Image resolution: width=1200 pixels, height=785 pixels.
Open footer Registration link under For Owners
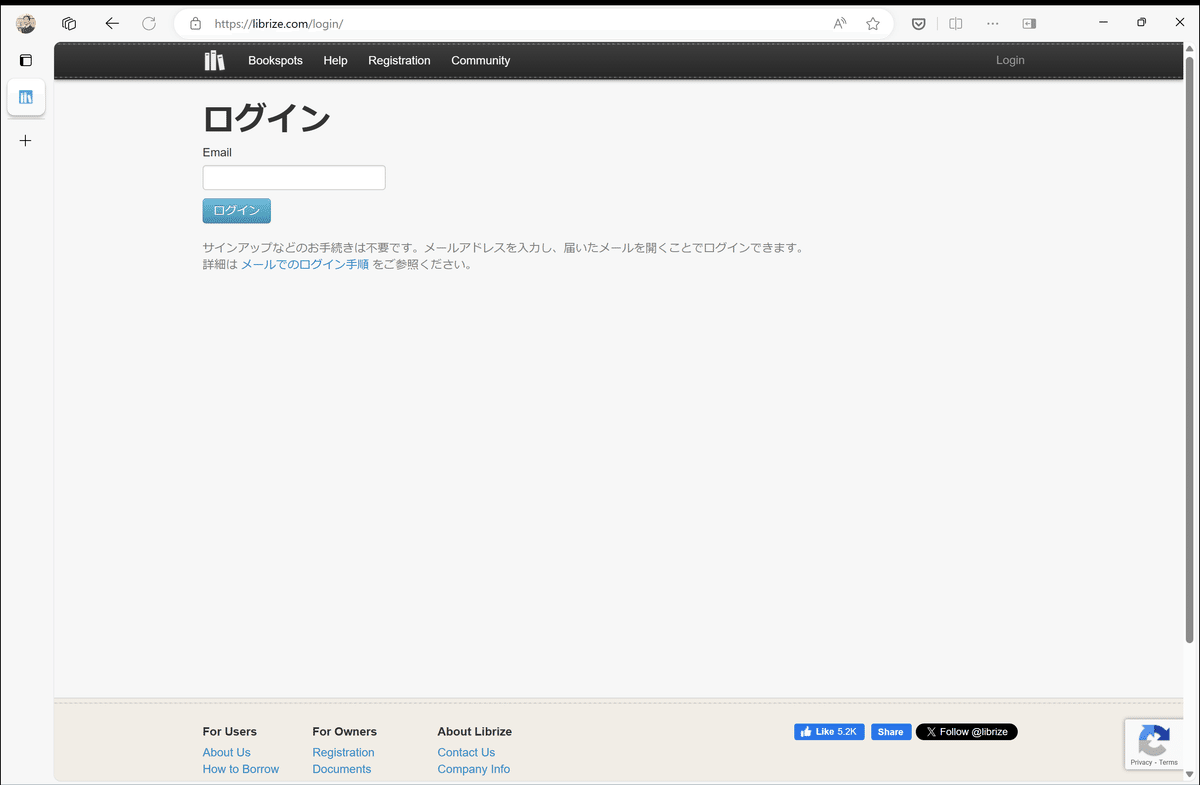343,753
